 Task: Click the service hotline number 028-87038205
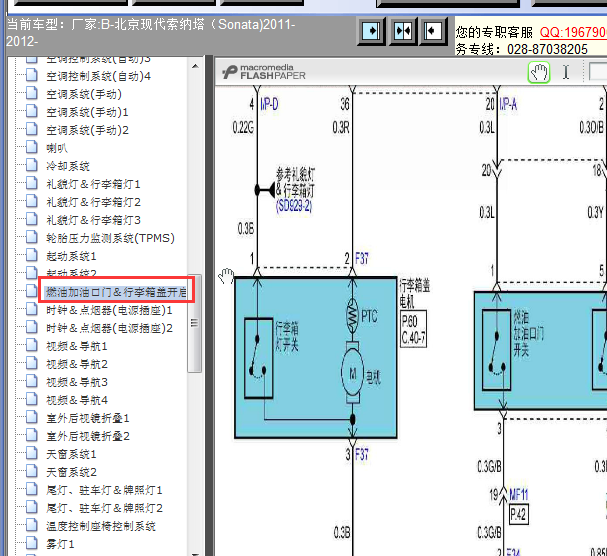pos(547,49)
